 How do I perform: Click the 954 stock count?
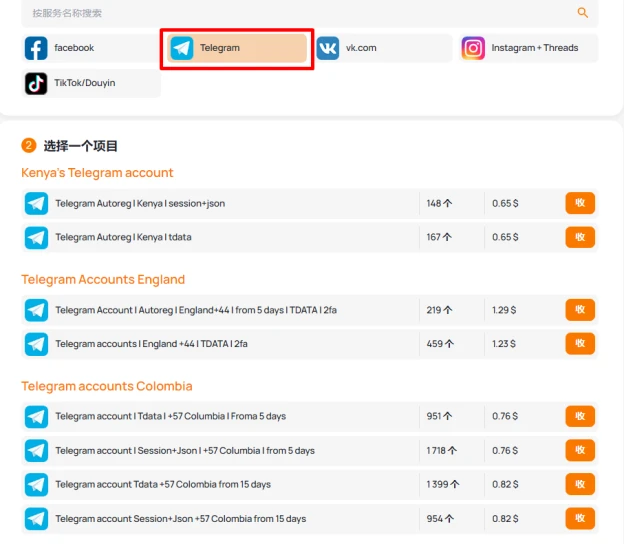(x=440, y=519)
